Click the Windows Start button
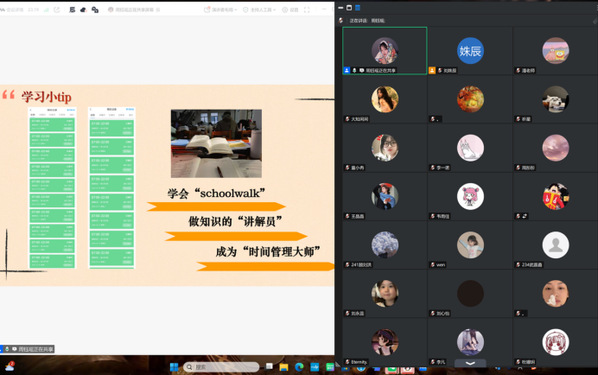Image resolution: width=598 pixels, height=375 pixels. 174,367
